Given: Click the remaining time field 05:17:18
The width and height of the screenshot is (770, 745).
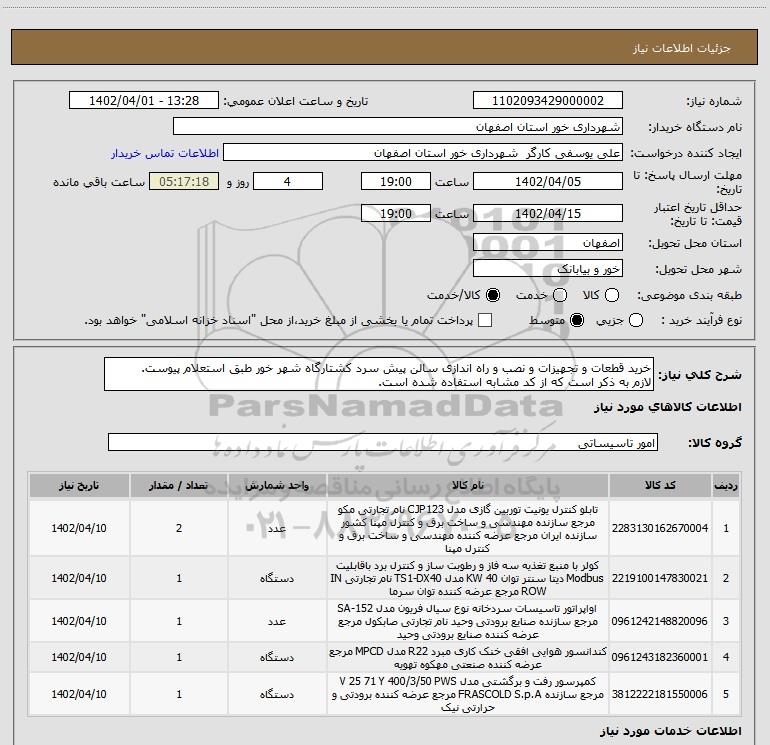Looking at the screenshot, I should click(184, 181).
